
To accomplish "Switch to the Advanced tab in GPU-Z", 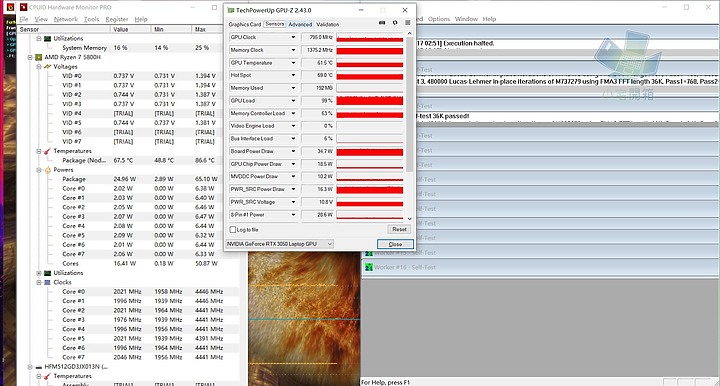I will click(x=300, y=24).
